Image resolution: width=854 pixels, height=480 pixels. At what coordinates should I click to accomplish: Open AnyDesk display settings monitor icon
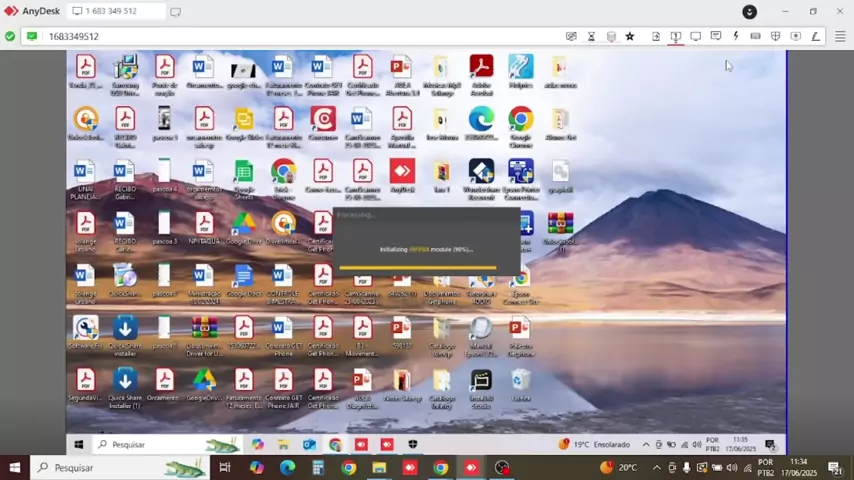pos(696,36)
